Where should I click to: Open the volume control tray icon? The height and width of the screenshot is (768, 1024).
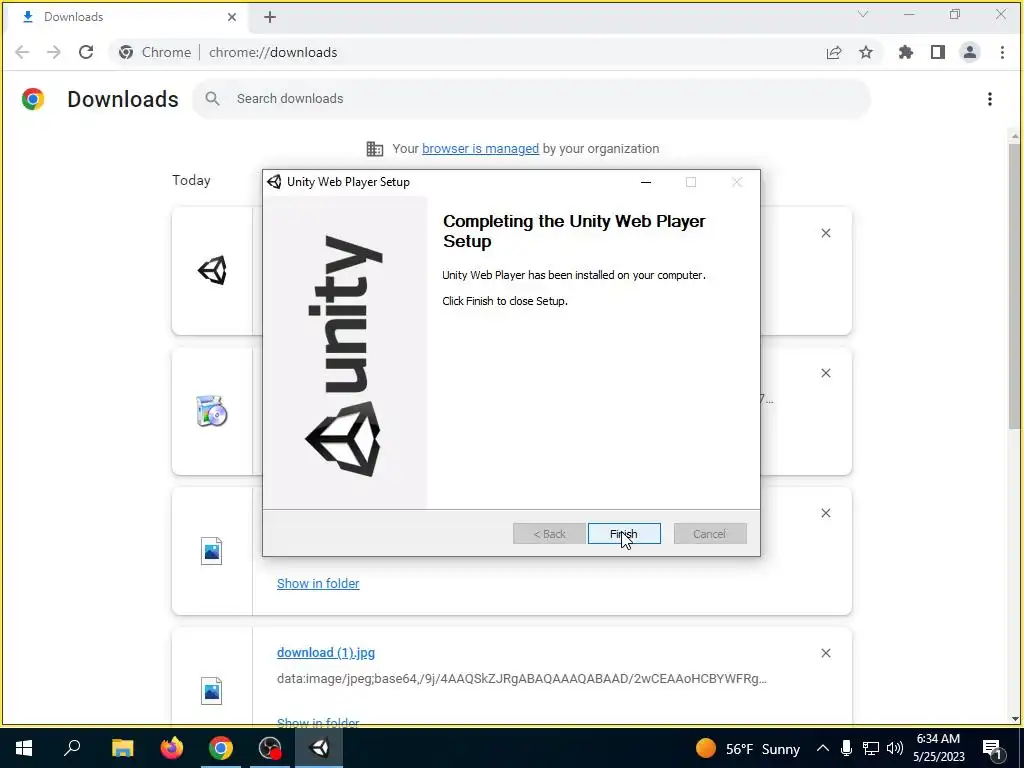point(895,748)
